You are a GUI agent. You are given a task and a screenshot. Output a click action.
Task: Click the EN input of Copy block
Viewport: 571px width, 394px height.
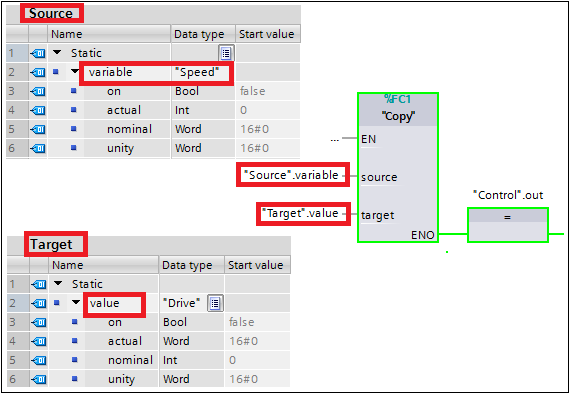coord(369,139)
